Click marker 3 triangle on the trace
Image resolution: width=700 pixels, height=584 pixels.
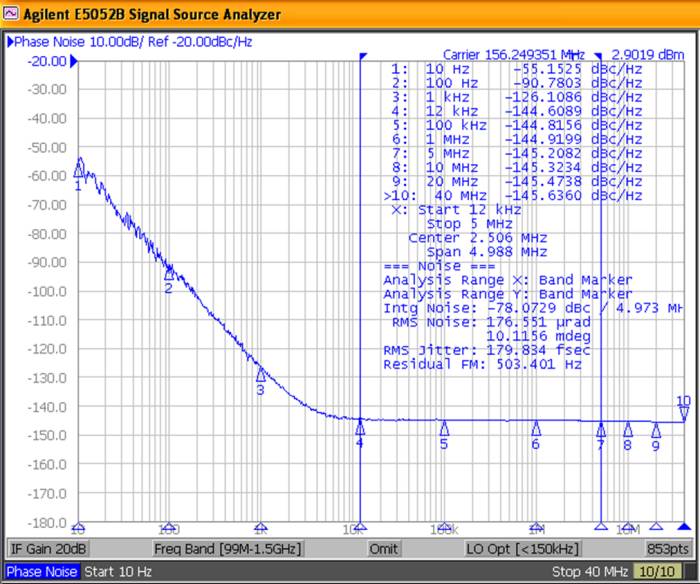(x=261, y=375)
